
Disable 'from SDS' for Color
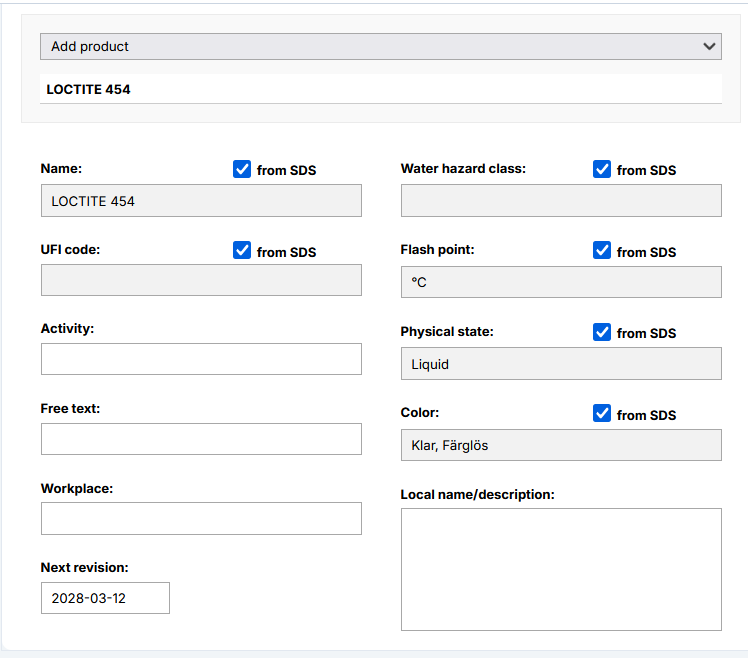(x=602, y=413)
